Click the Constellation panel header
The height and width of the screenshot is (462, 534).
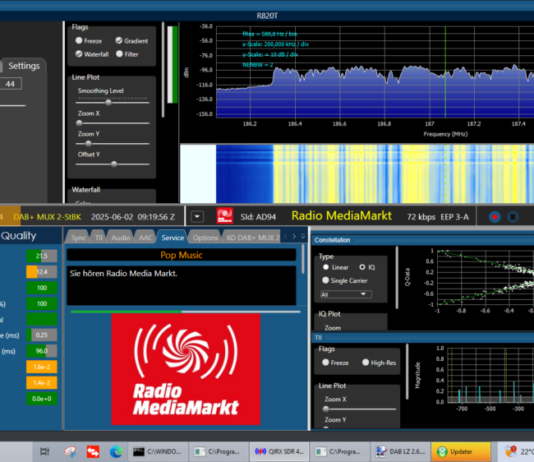422,240
